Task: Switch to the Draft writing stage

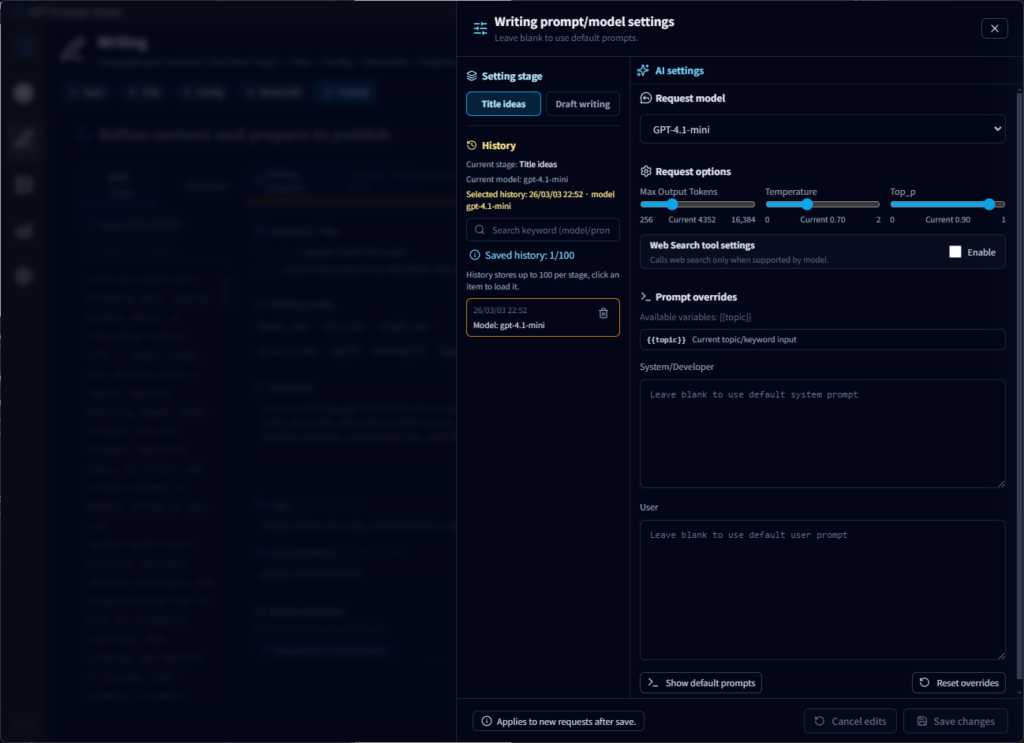Action: [x=582, y=103]
